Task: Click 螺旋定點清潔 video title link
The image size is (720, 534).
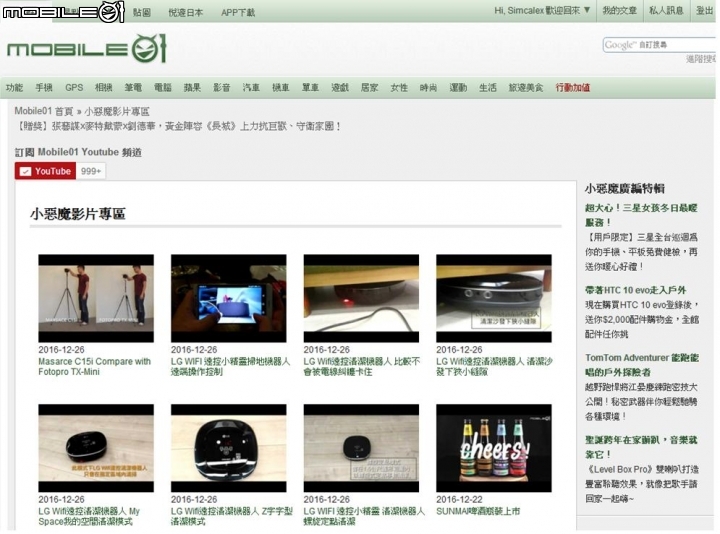Action: [x=364, y=516]
